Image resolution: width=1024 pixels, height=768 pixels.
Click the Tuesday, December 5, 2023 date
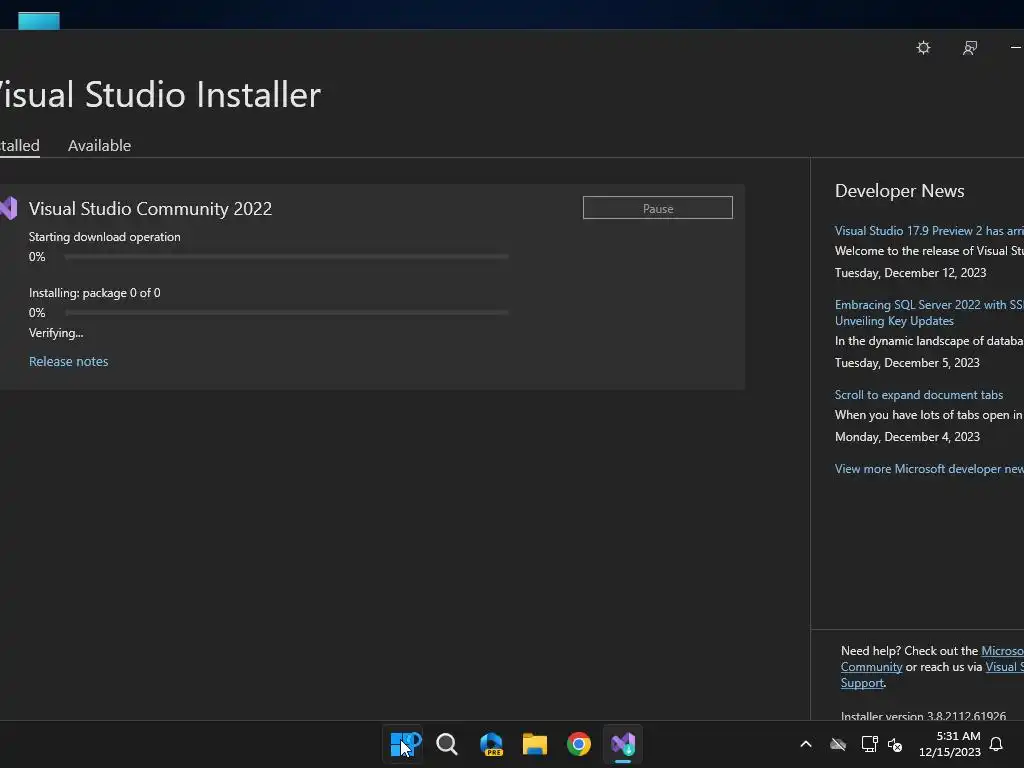(907, 362)
